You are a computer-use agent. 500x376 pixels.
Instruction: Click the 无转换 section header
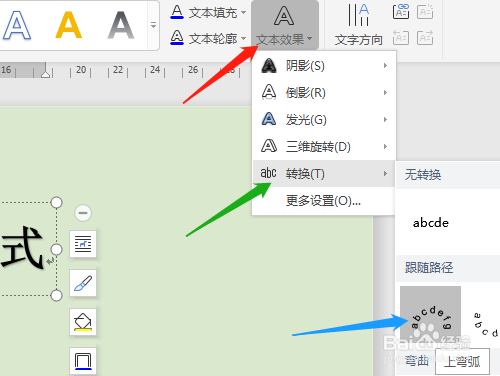point(423,175)
